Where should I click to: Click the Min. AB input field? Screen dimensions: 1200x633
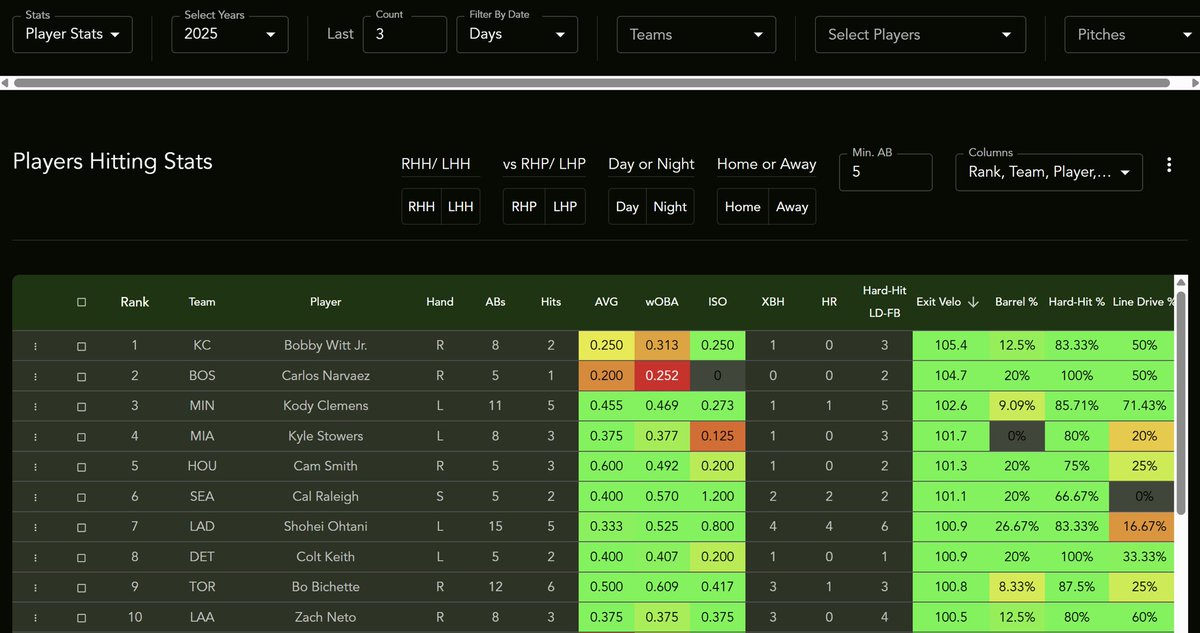point(886,172)
